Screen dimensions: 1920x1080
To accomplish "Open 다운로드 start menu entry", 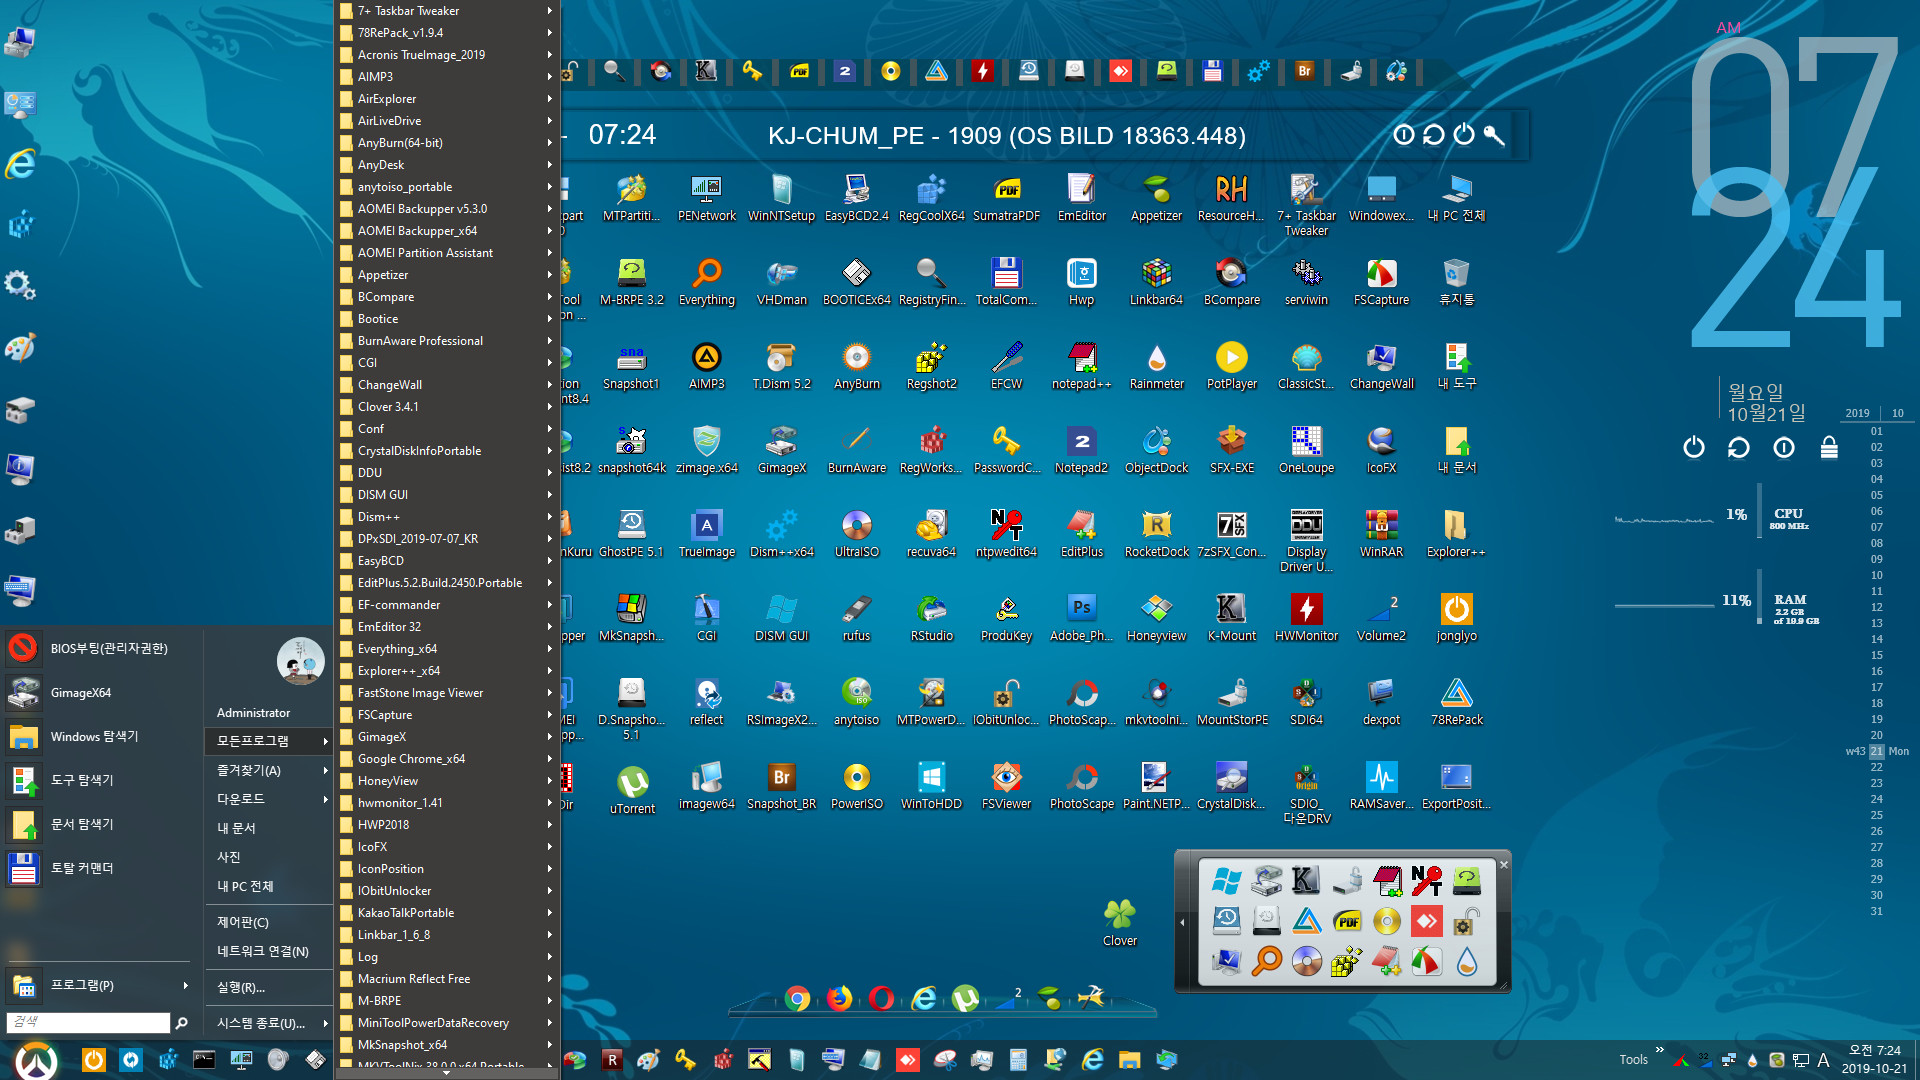I will click(268, 799).
